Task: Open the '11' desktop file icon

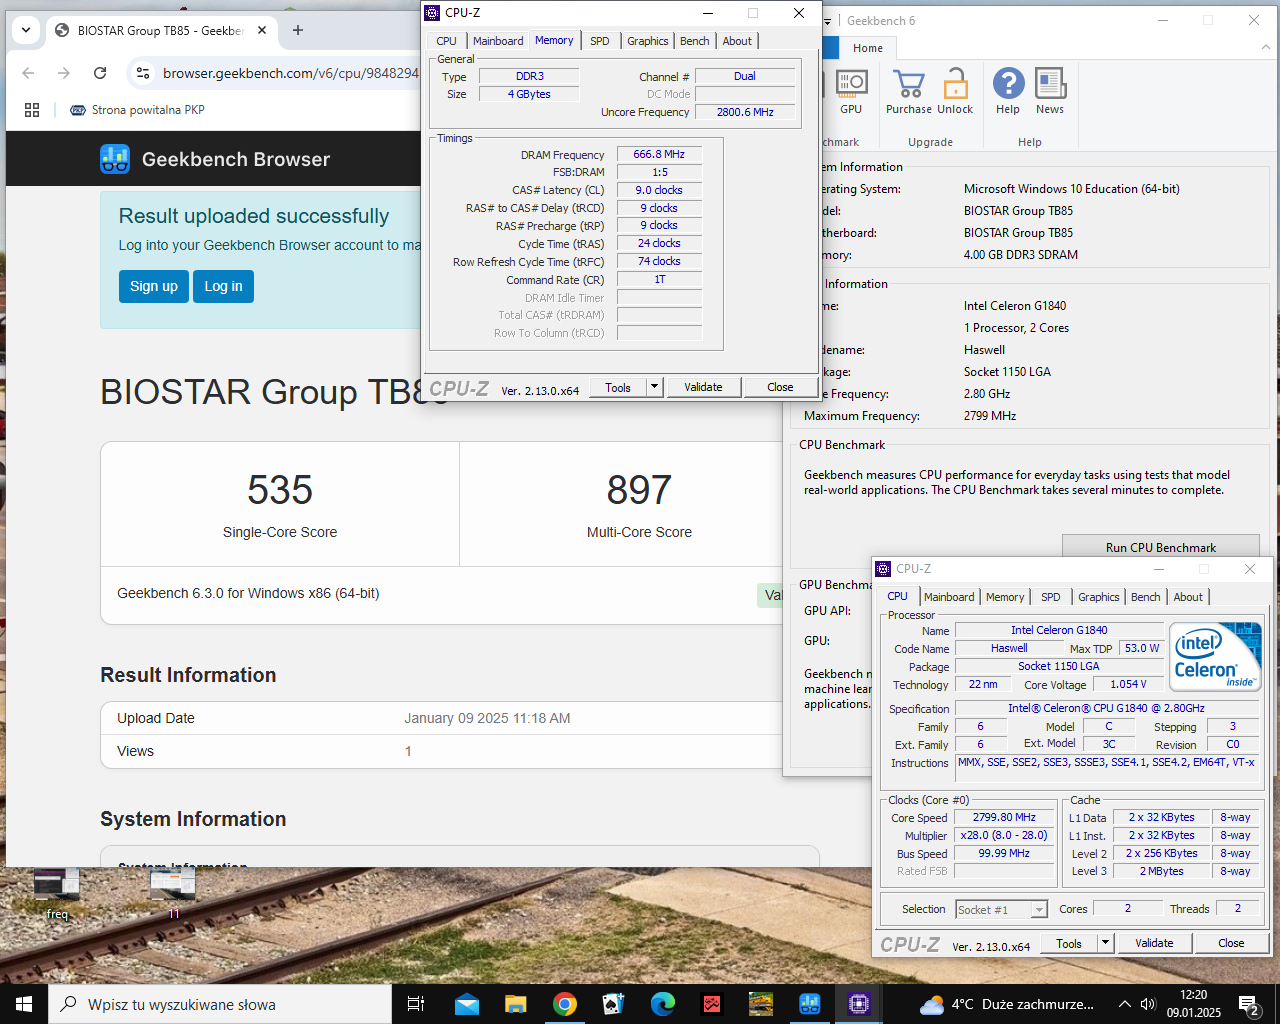Action: pos(173,893)
